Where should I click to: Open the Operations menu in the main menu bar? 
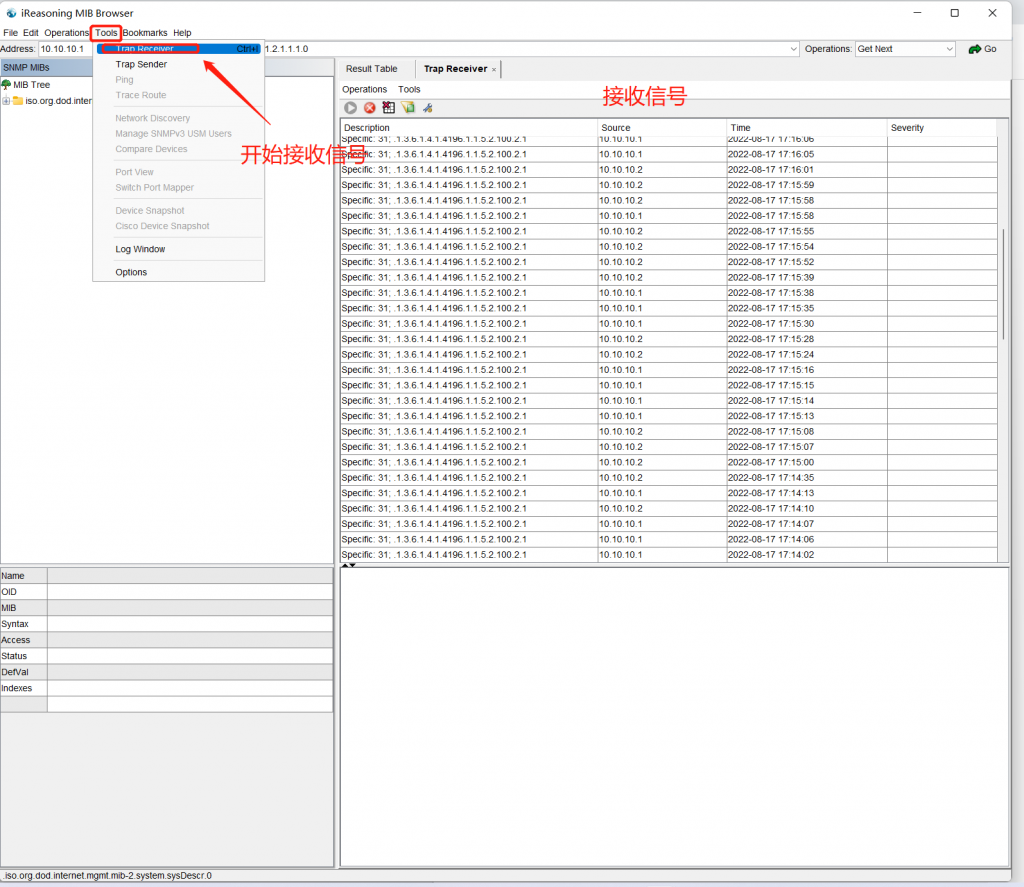point(66,33)
